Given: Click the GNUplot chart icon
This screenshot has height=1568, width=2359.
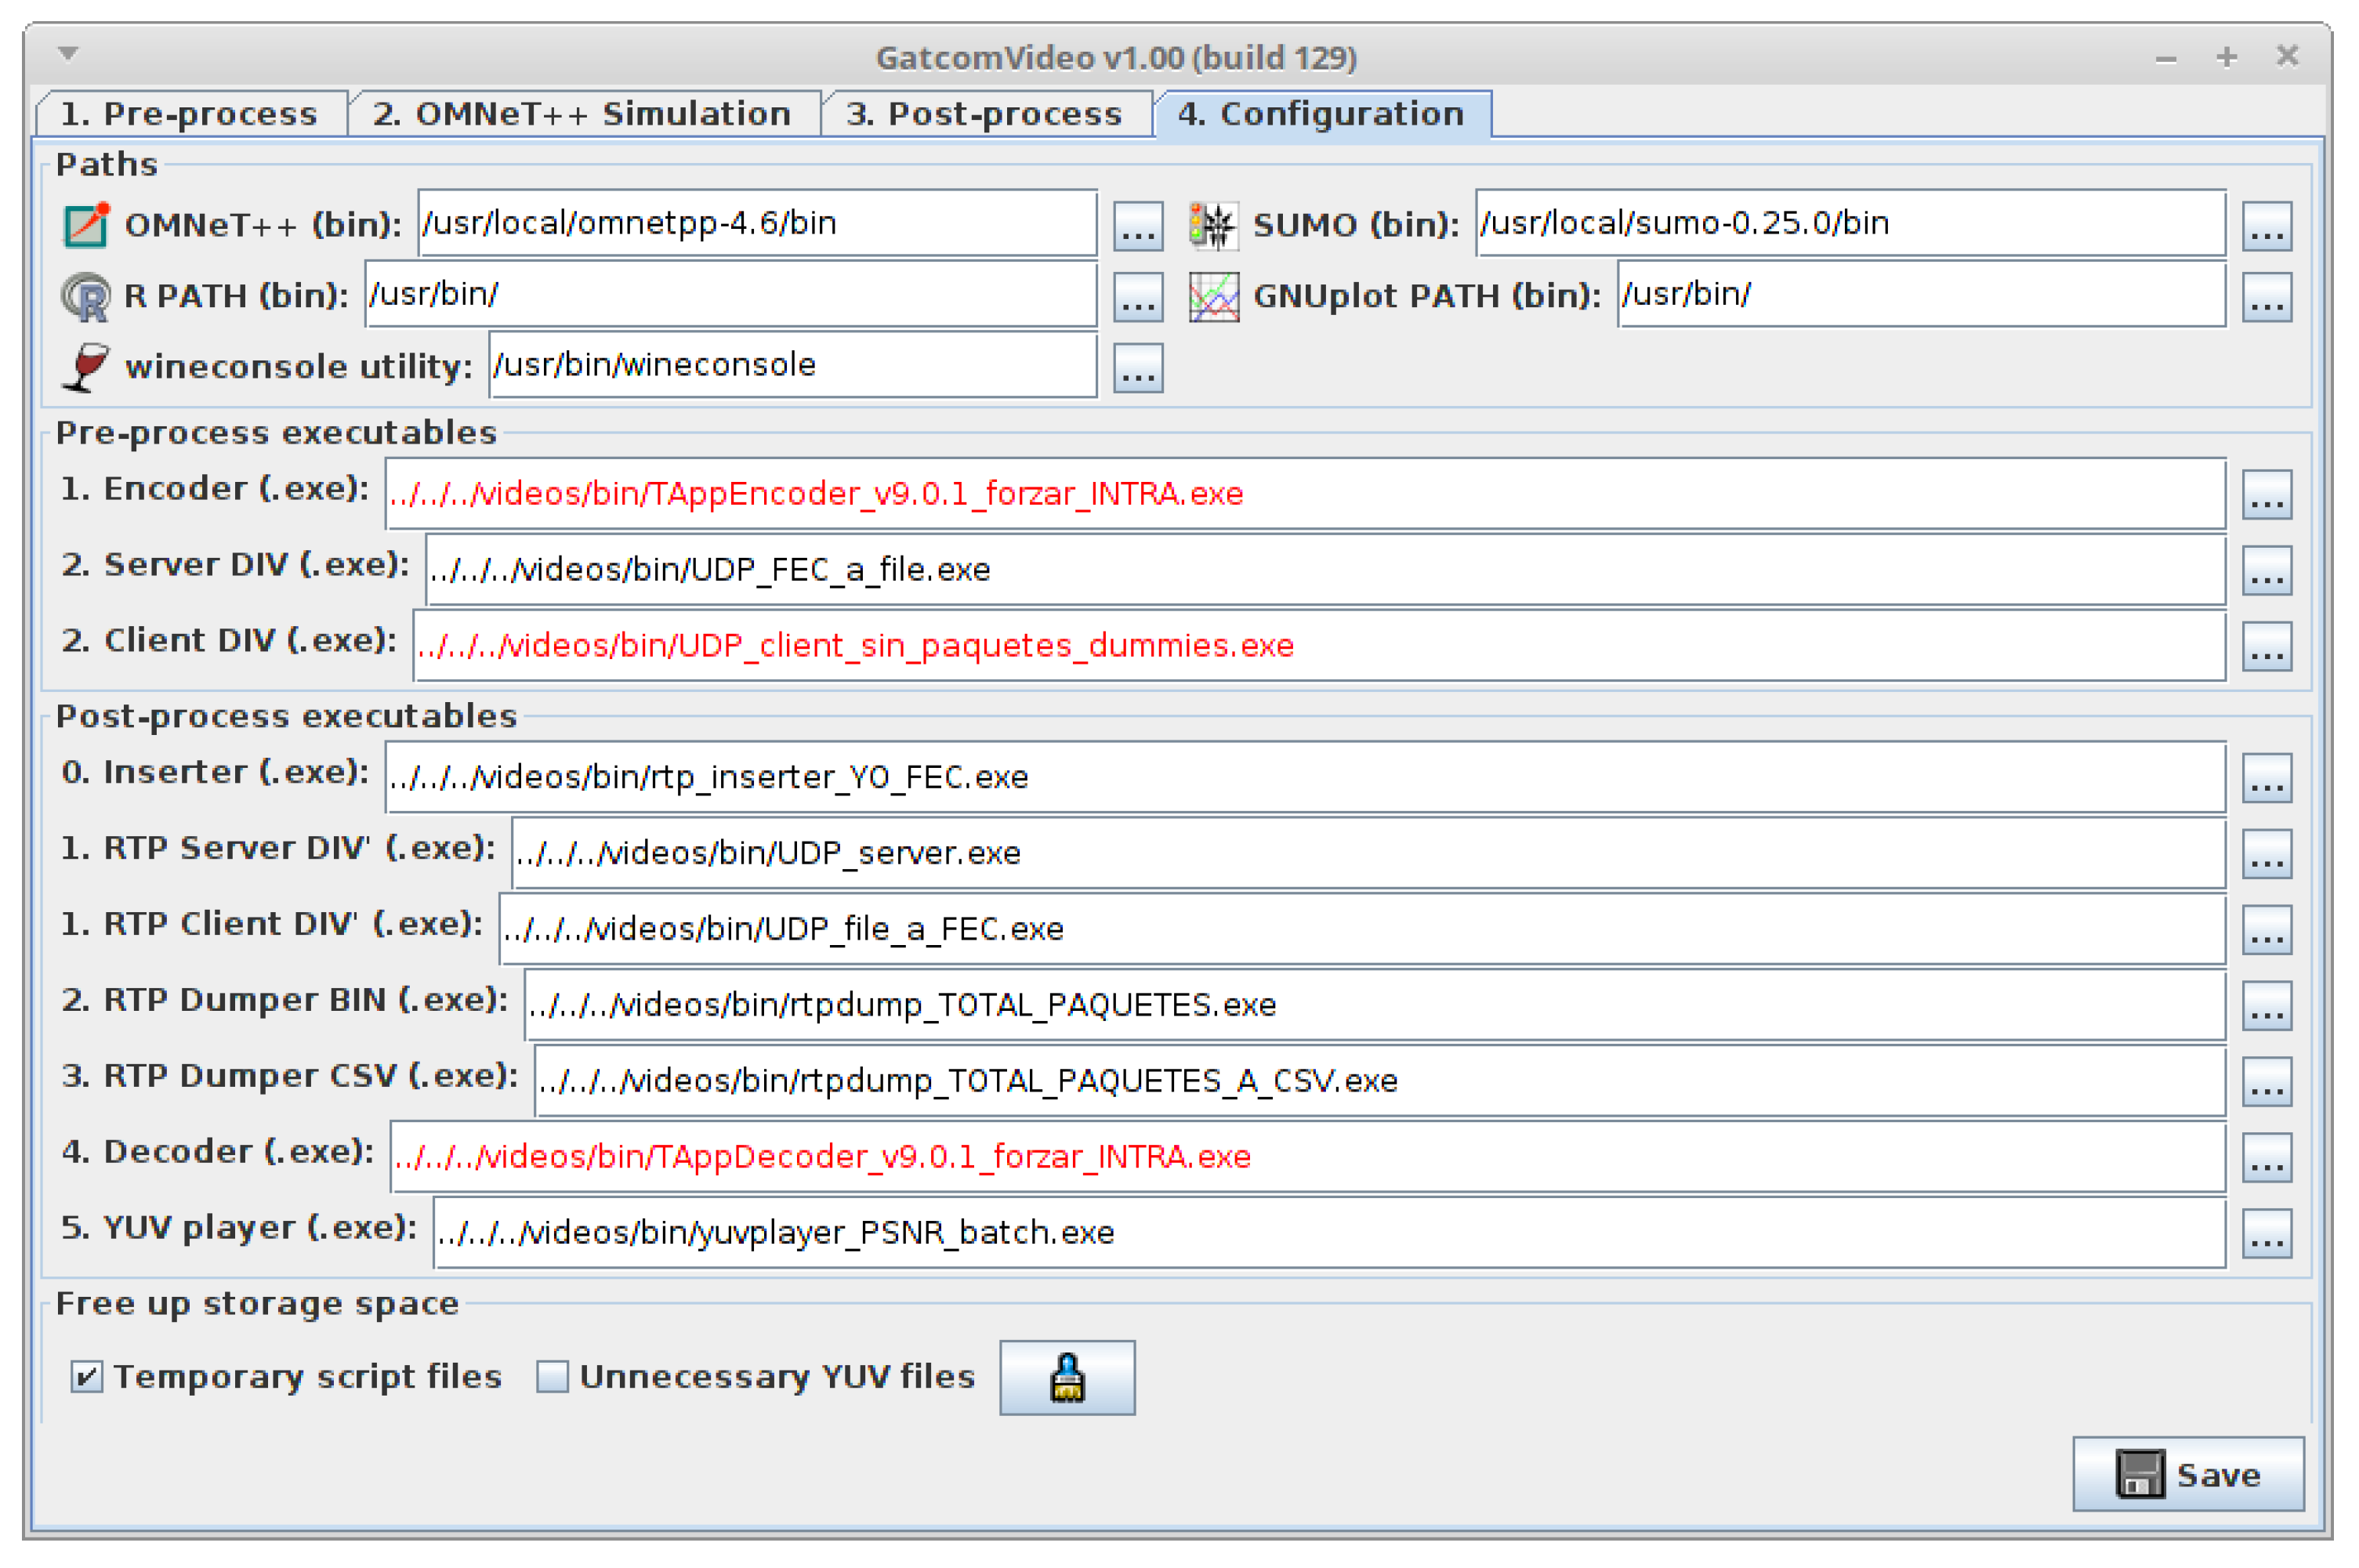Looking at the screenshot, I should point(1213,296).
